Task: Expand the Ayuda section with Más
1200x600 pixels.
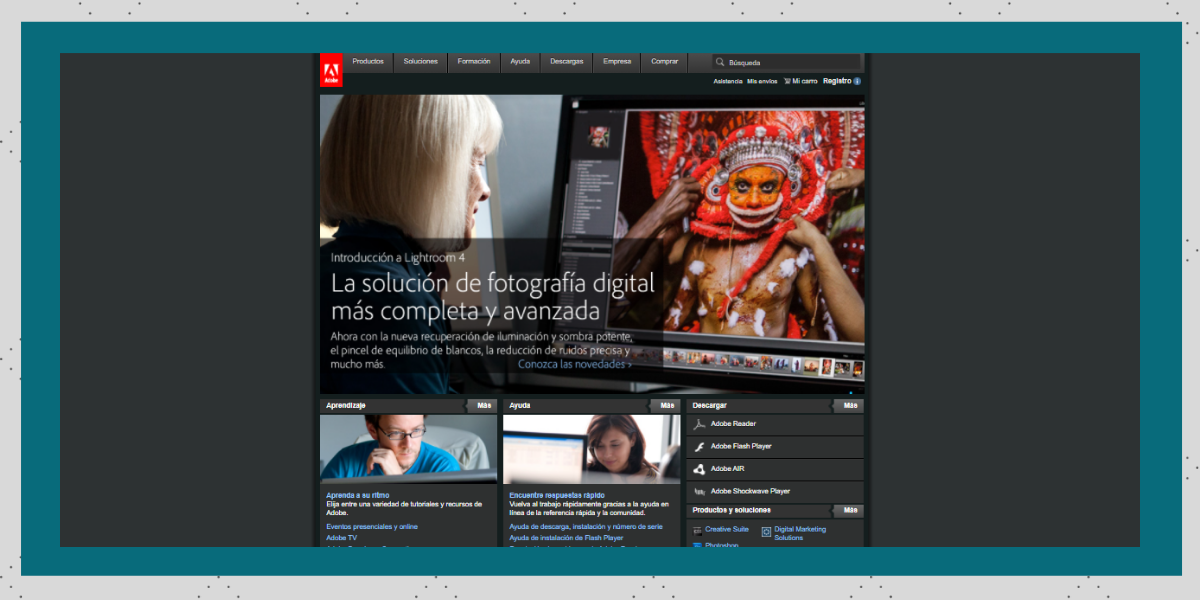Action: coord(667,406)
